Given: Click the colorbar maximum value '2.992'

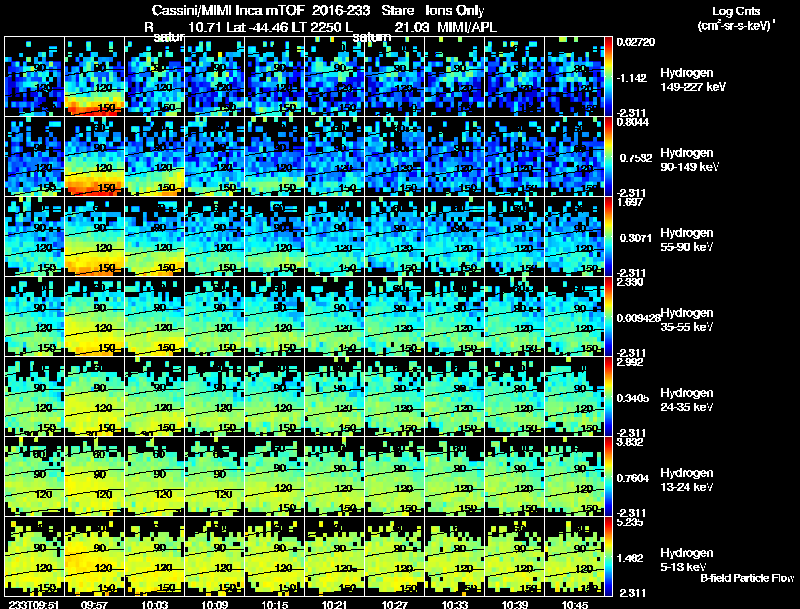Looking at the screenshot, I should (x=630, y=362).
